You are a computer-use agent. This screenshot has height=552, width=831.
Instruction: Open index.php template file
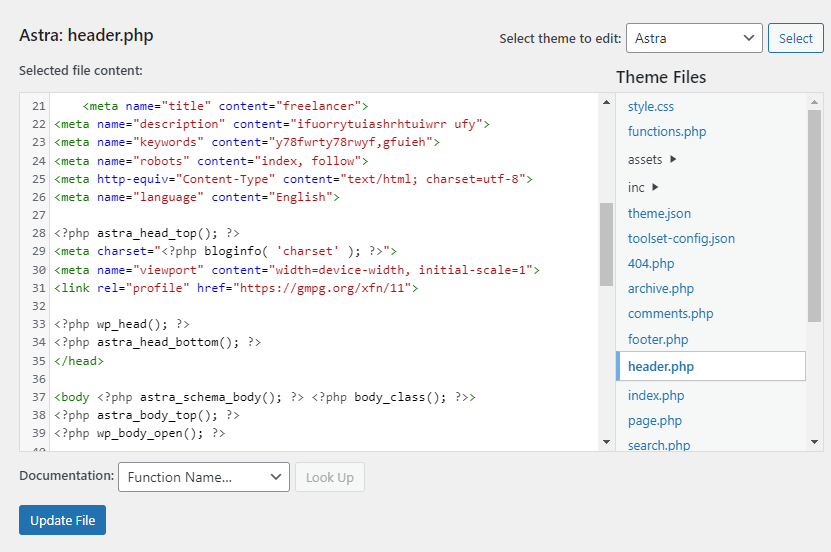pos(656,395)
